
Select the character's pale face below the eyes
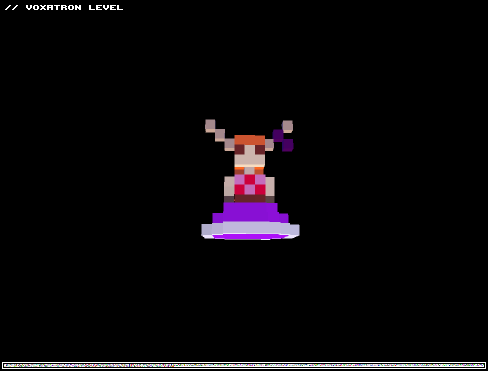[x=250, y=161]
